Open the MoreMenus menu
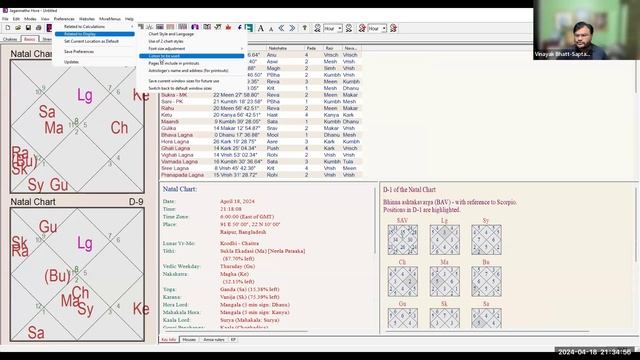640x360 pixels. click(x=110, y=19)
